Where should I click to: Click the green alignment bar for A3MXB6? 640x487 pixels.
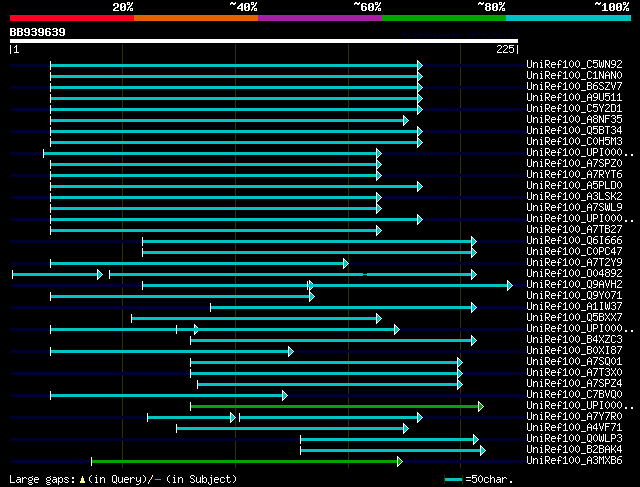click(x=245, y=461)
